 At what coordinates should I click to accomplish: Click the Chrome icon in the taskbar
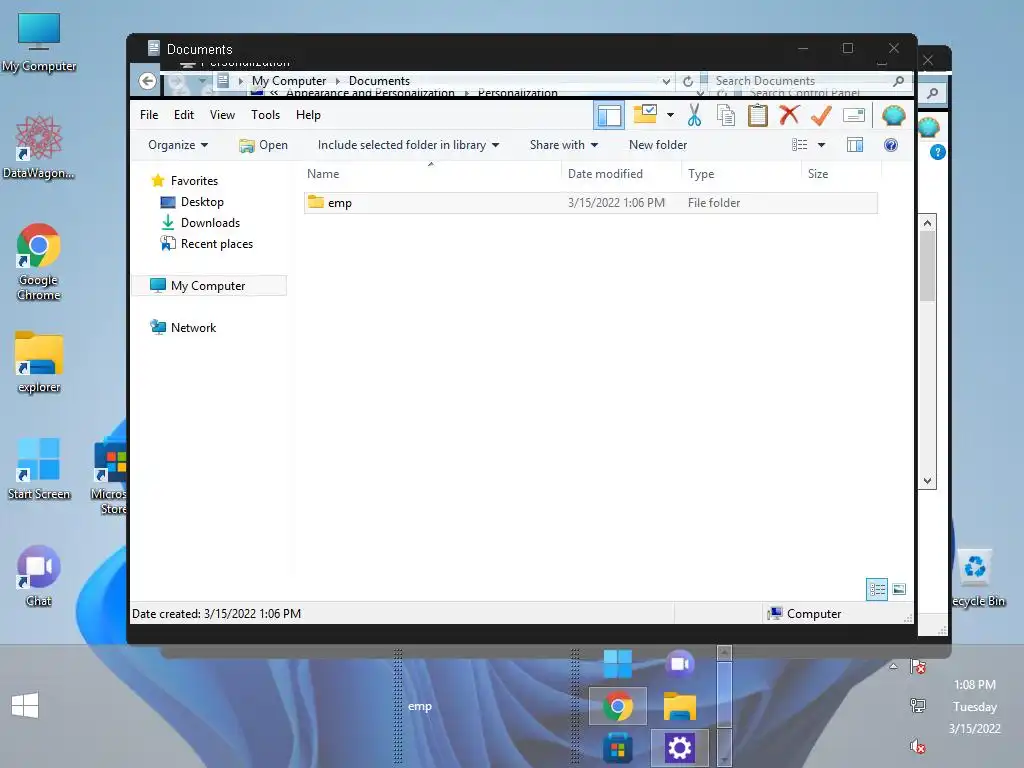pyautogui.click(x=618, y=706)
